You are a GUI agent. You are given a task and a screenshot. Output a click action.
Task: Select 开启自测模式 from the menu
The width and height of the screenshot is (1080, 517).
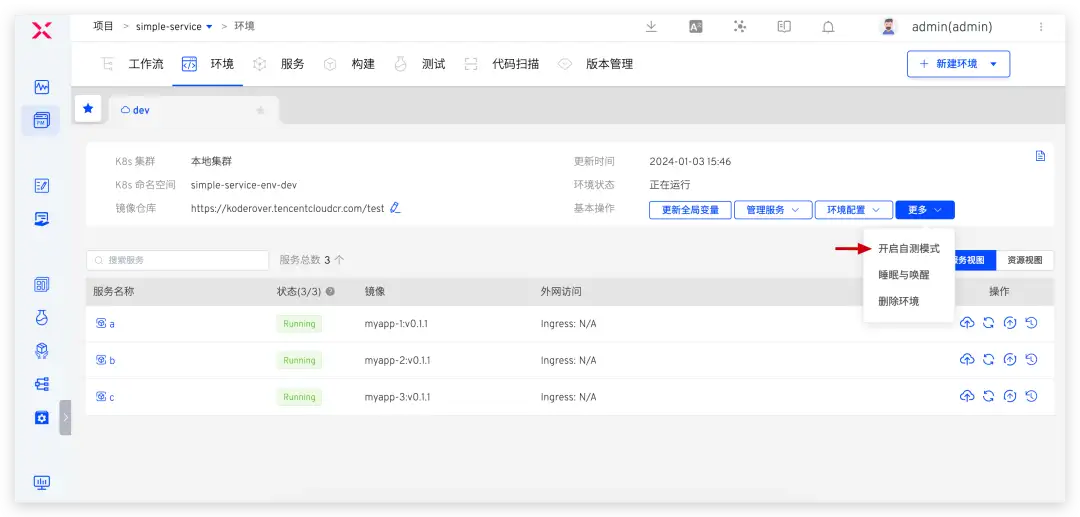click(x=908, y=248)
